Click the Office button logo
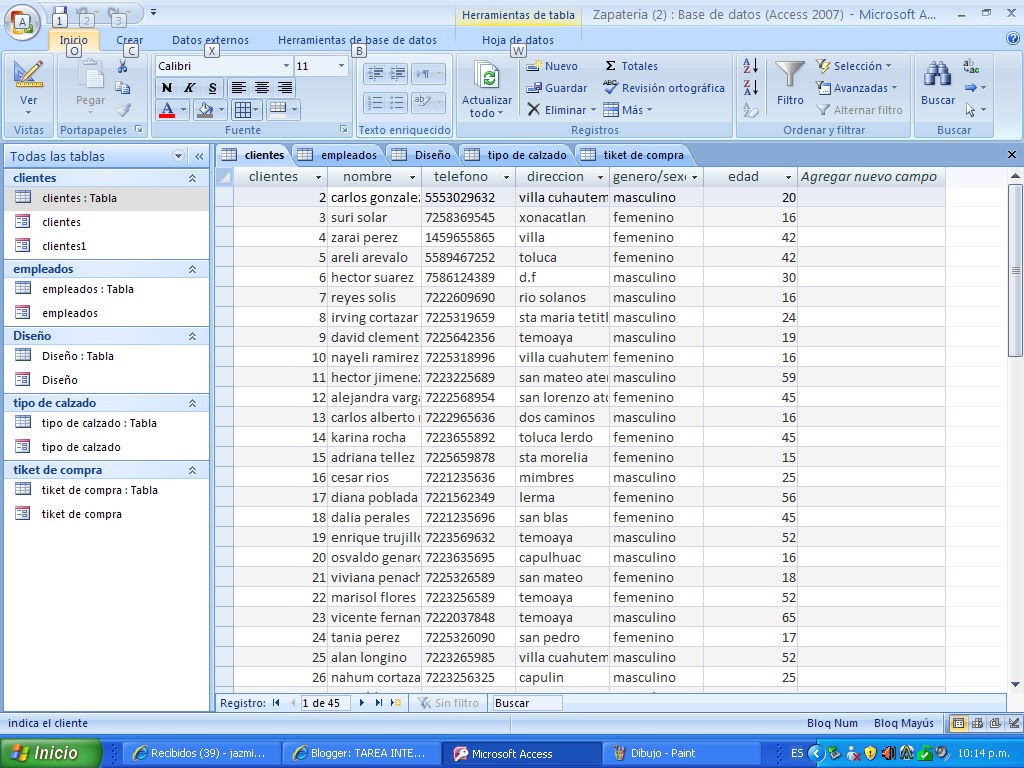1024x768 pixels. (22, 22)
